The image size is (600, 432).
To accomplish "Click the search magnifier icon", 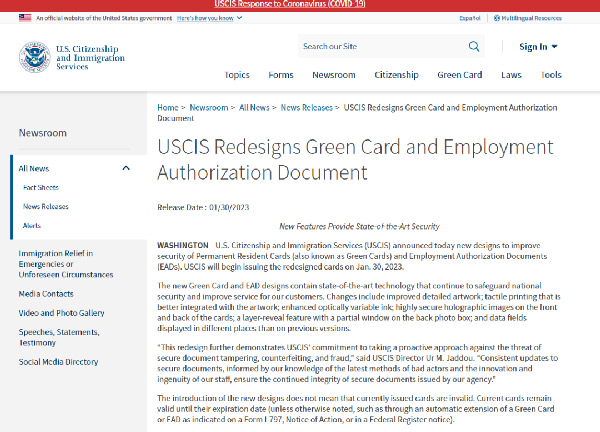I will tap(474, 46).
